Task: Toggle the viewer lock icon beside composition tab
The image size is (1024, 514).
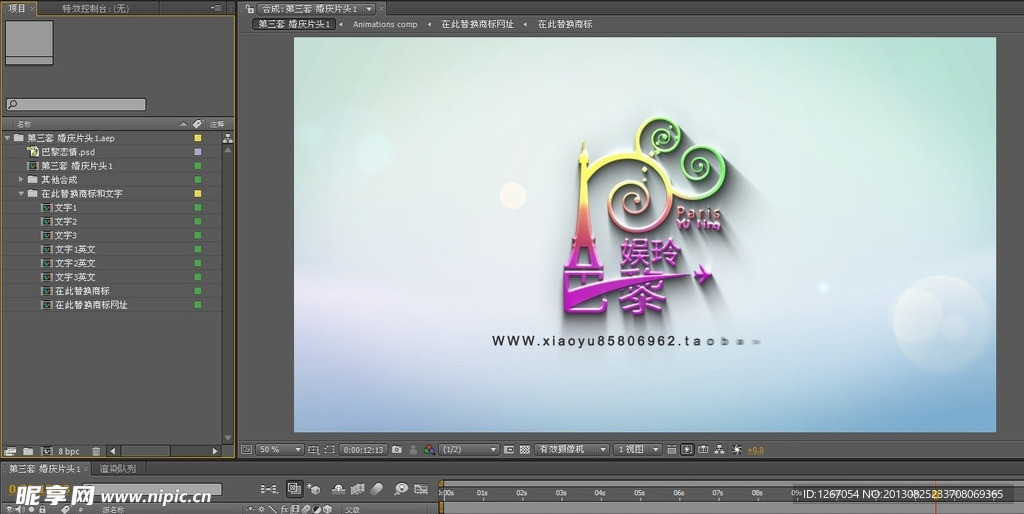Action: tap(250, 8)
